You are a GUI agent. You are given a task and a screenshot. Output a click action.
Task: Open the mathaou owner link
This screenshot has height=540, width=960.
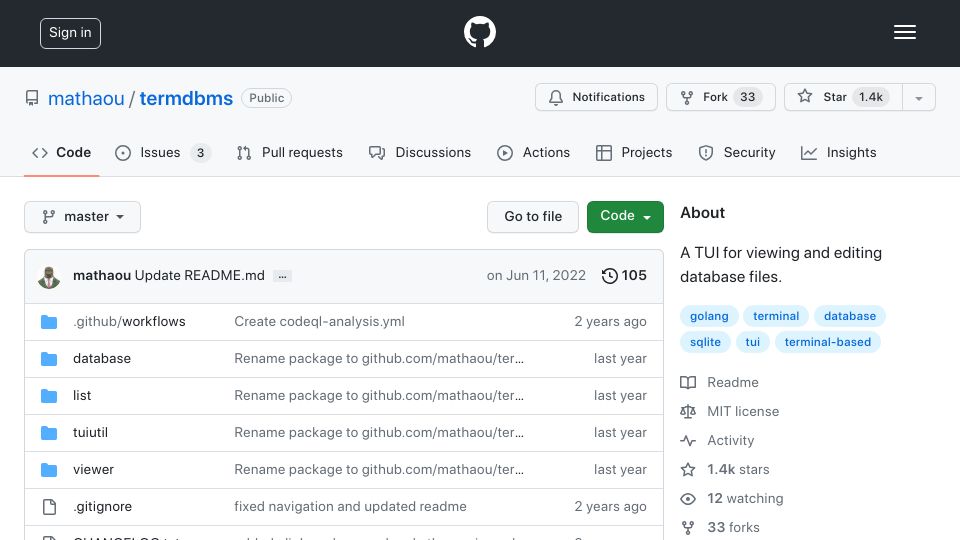[86, 99]
